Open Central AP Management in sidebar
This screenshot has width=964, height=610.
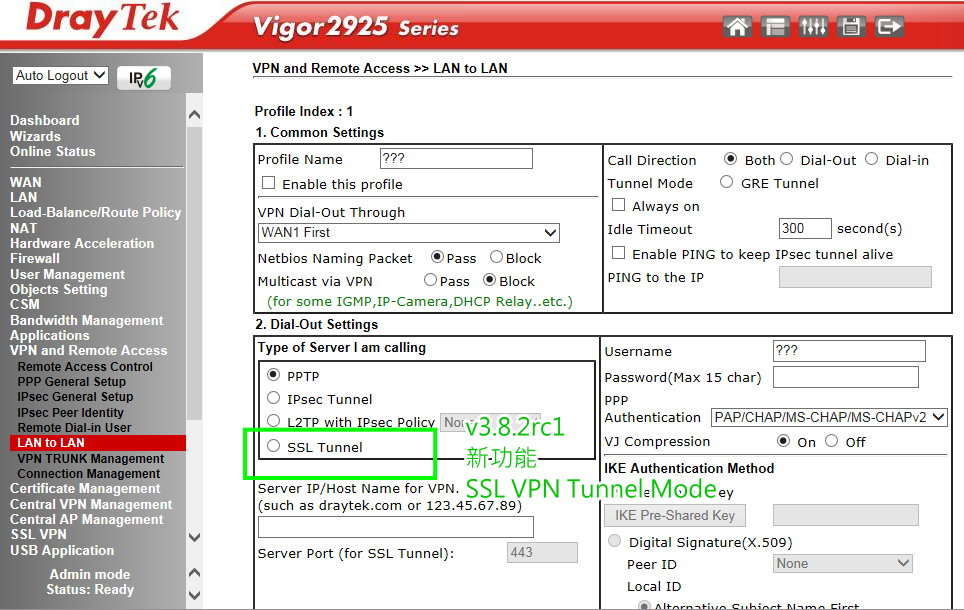[87, 520]
